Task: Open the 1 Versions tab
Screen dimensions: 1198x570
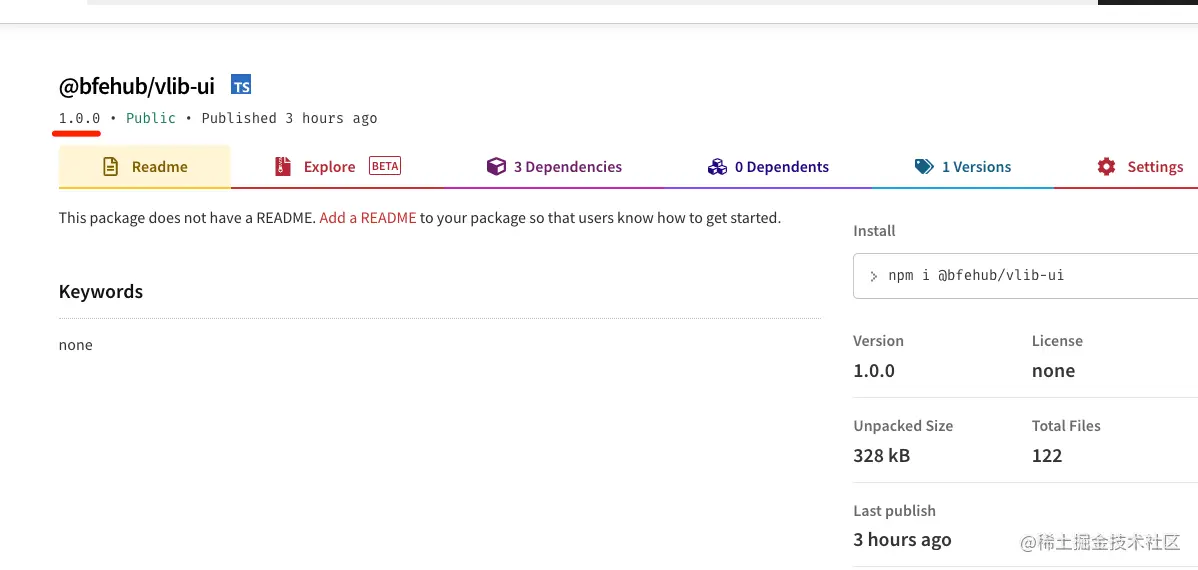Action: pyautogui.click(x=963, y=167)
